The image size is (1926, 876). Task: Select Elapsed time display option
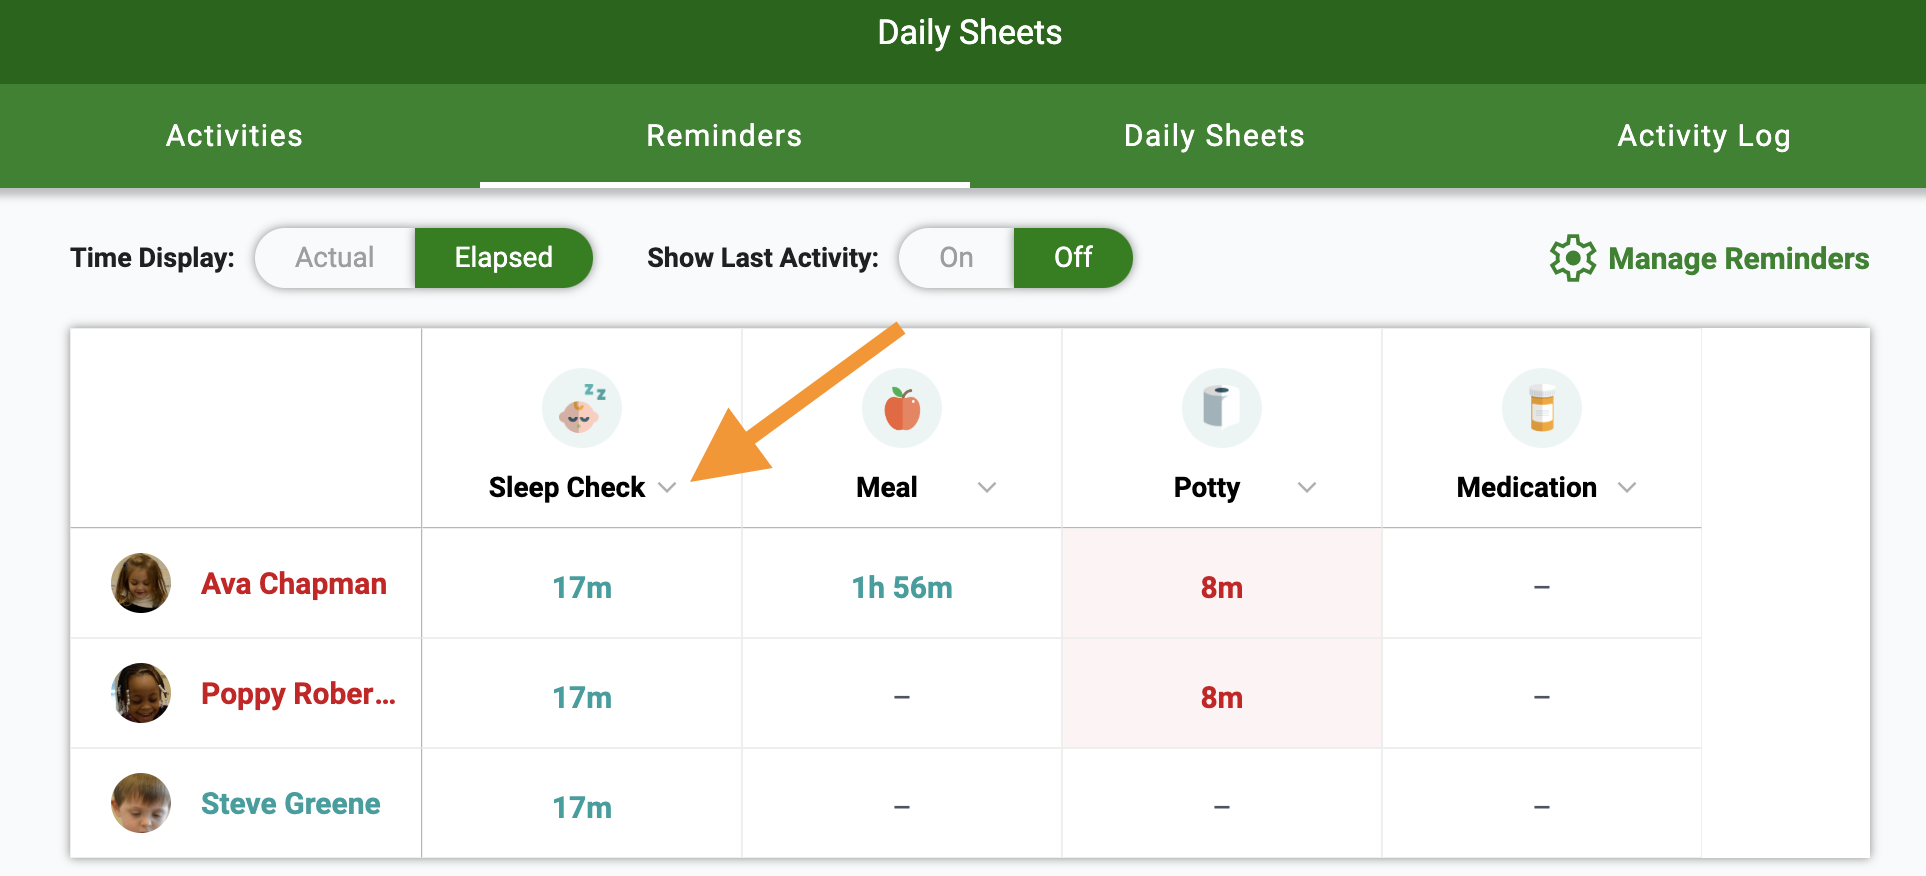pos(504,258)
